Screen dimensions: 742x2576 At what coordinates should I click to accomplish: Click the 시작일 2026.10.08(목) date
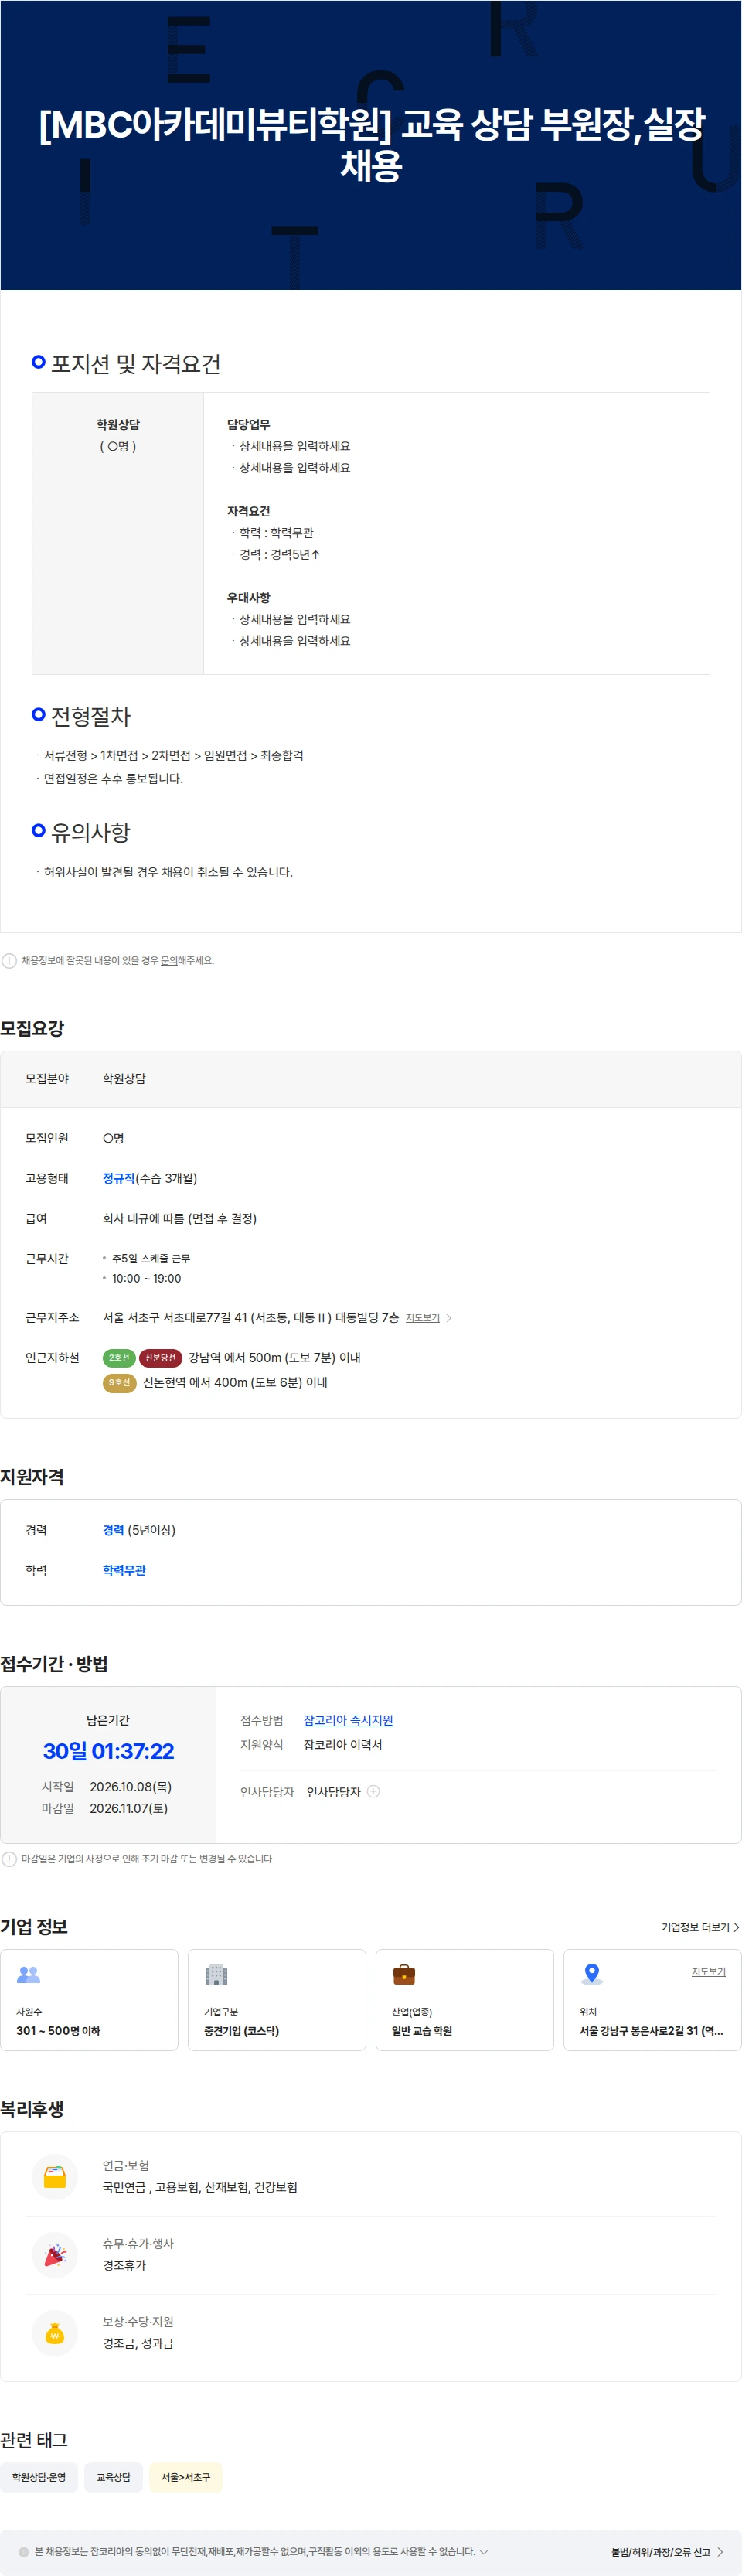(x=130, y=1786)
